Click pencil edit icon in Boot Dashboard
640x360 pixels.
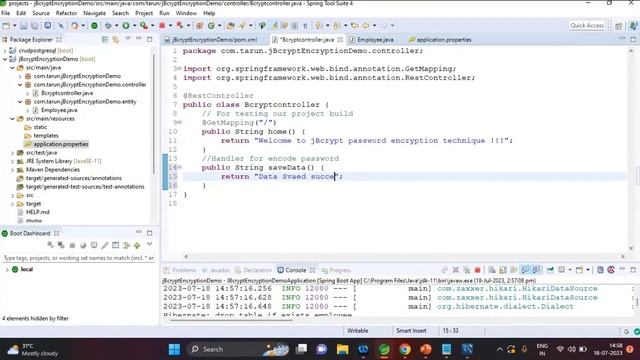(x=105, y=245)
